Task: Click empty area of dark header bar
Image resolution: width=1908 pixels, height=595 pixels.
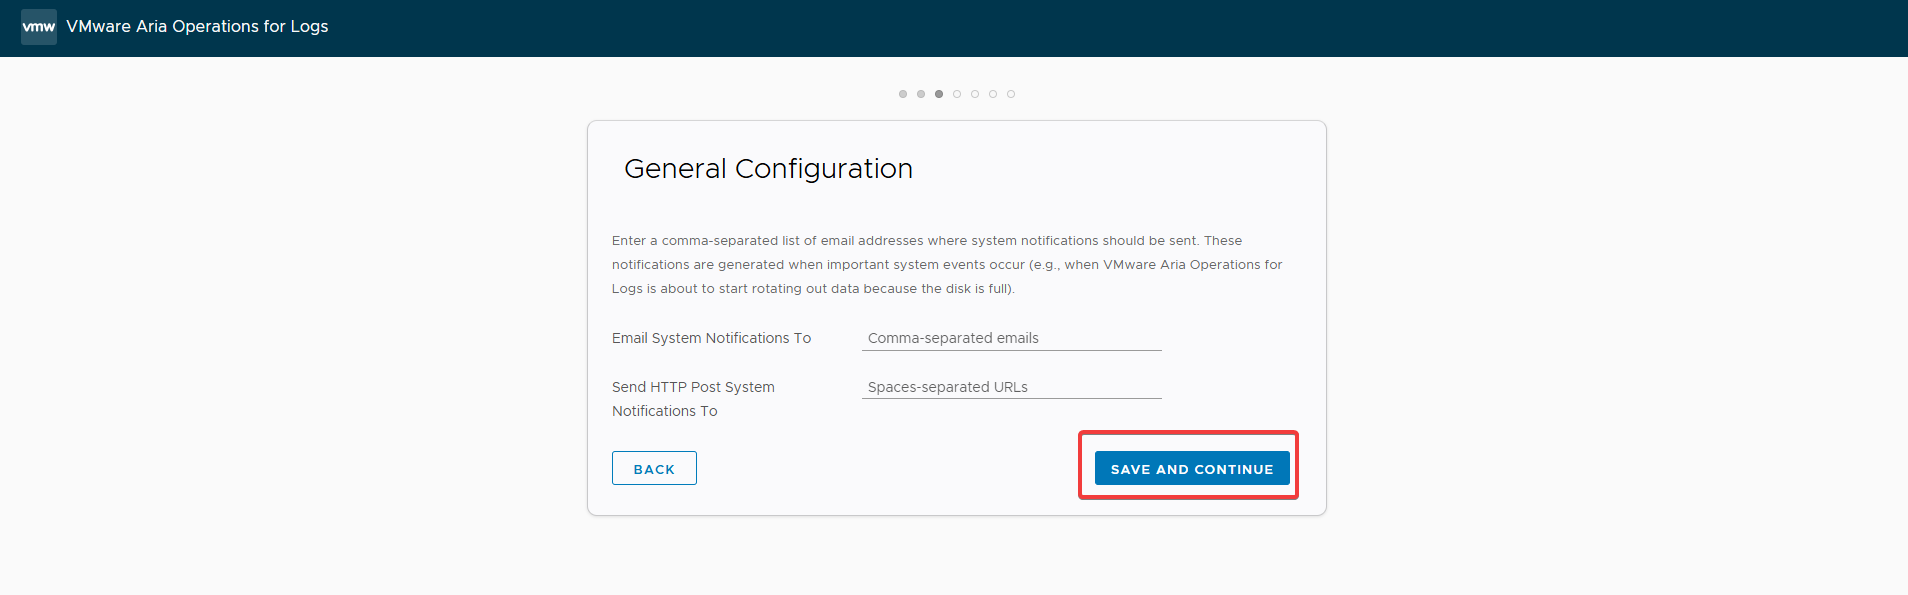Action: (1100, 28)
